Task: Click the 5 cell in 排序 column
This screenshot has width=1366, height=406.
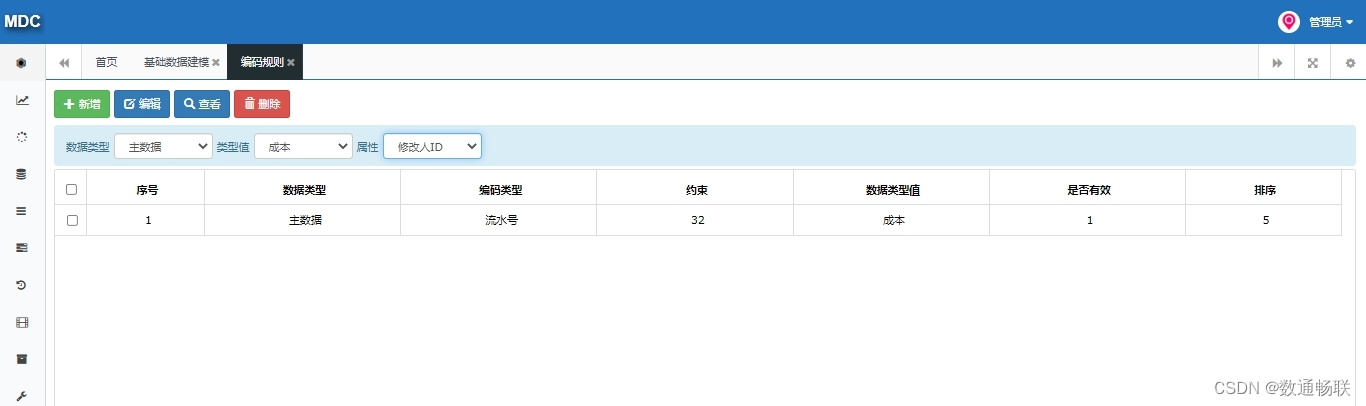Action: 1265,220
